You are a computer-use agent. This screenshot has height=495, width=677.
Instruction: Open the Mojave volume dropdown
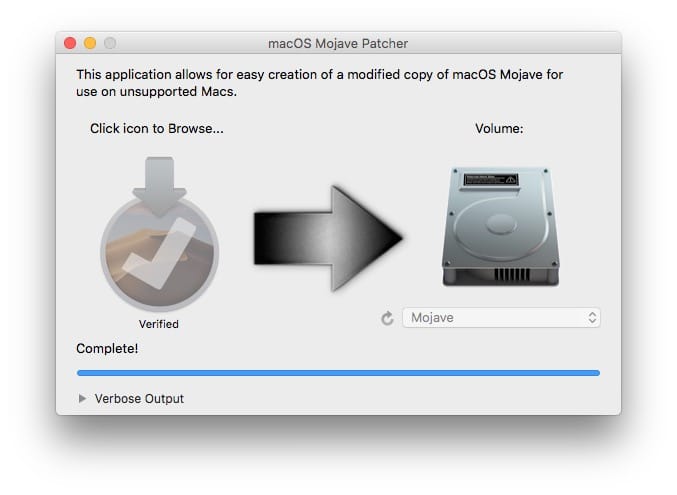[501, 318]
